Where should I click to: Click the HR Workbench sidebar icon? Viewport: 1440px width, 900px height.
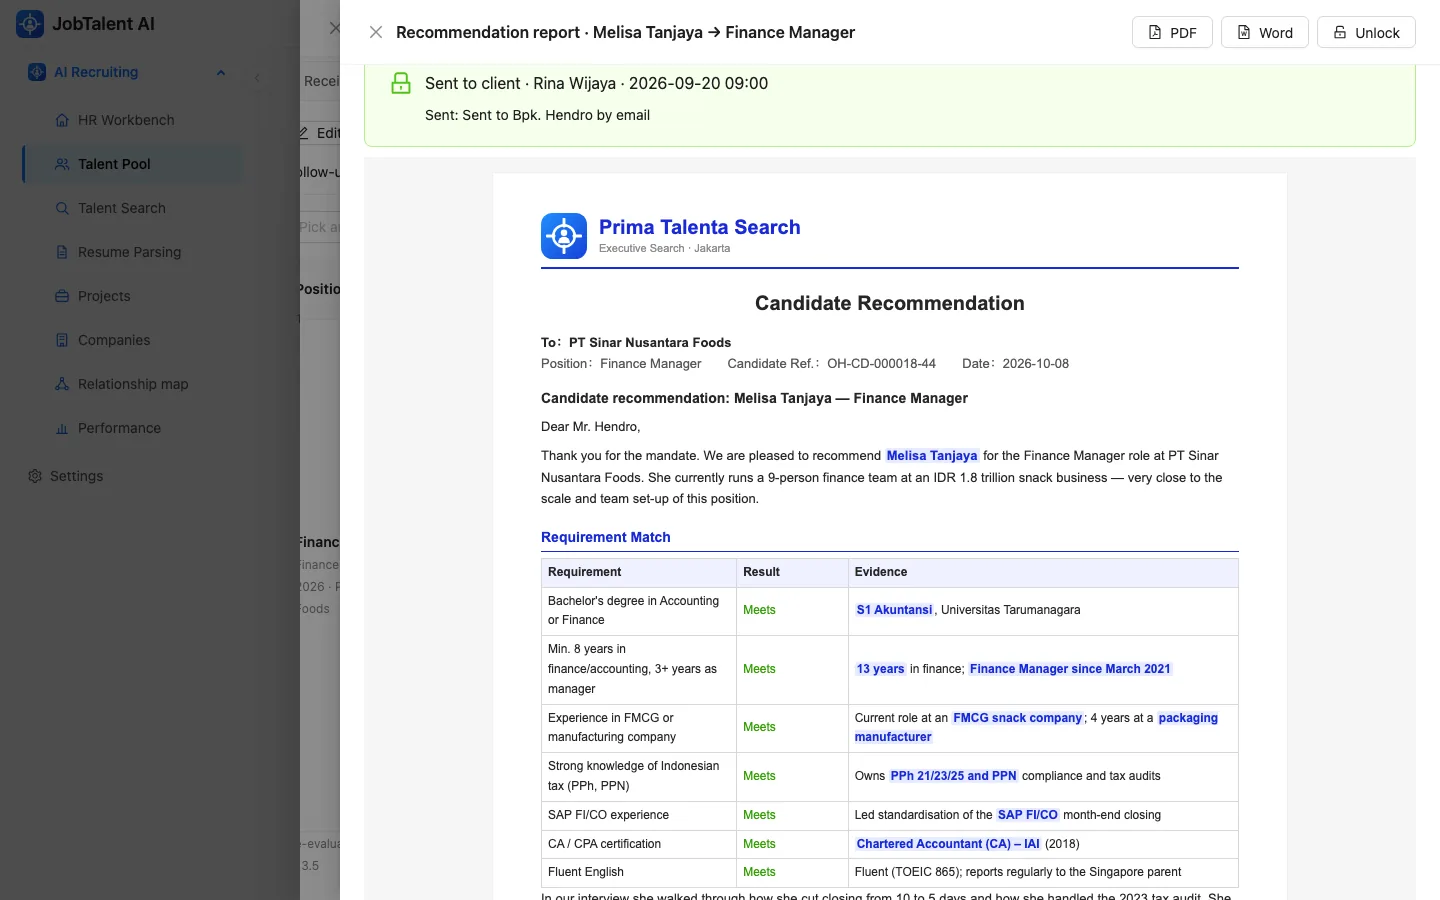coord(62,120)
